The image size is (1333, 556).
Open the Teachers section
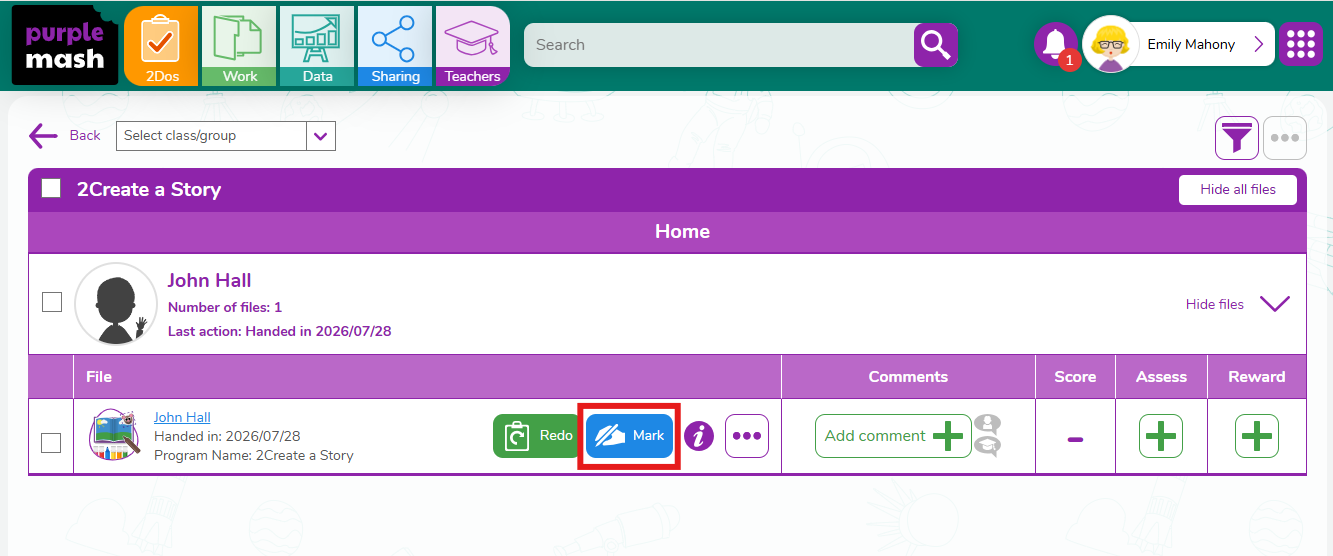tap(473, 46)
